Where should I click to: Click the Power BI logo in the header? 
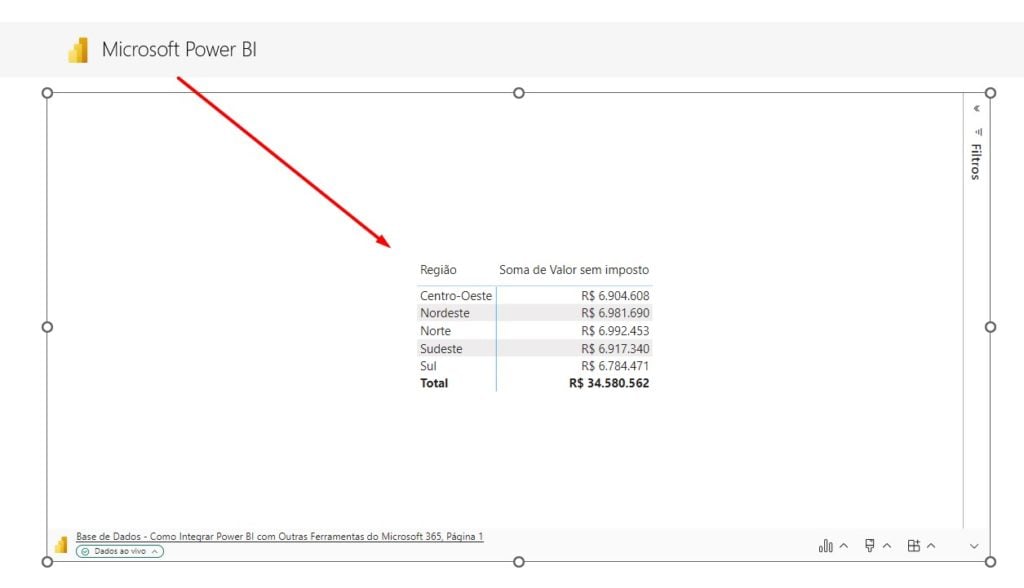[78, 48]
